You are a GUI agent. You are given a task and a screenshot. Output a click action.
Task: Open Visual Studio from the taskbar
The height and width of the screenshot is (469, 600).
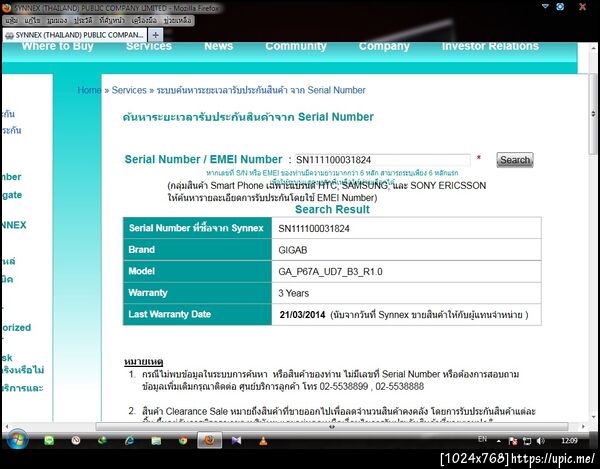[236, 441]
